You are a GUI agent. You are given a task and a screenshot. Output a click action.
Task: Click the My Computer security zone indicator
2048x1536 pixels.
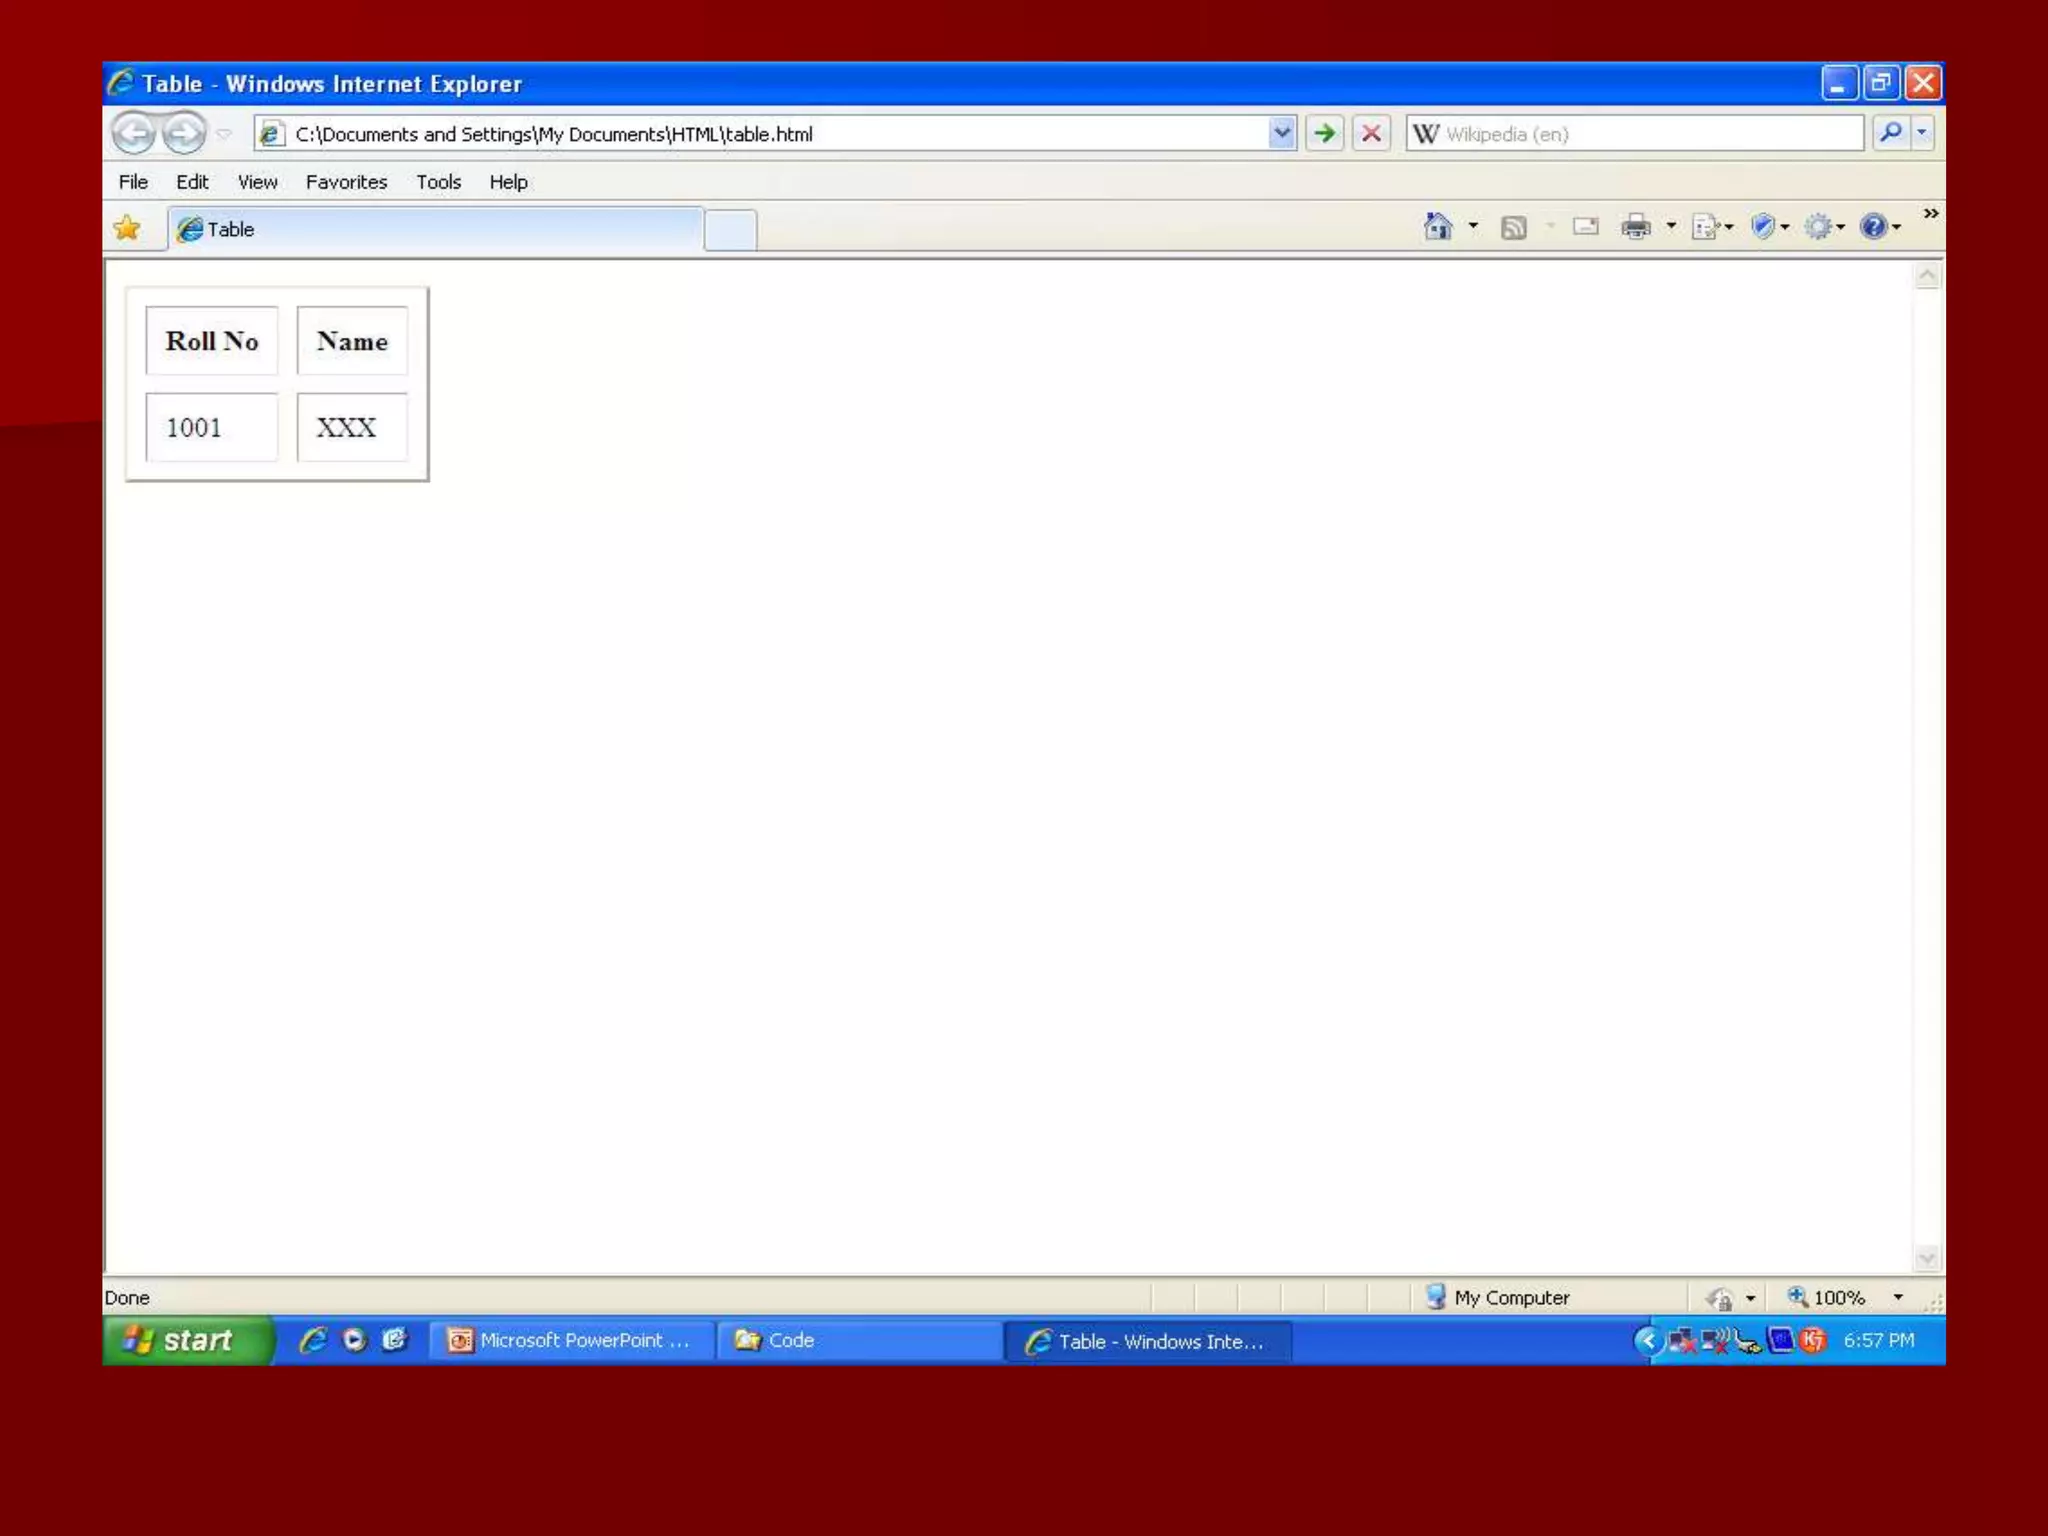click(1497, 1297)
